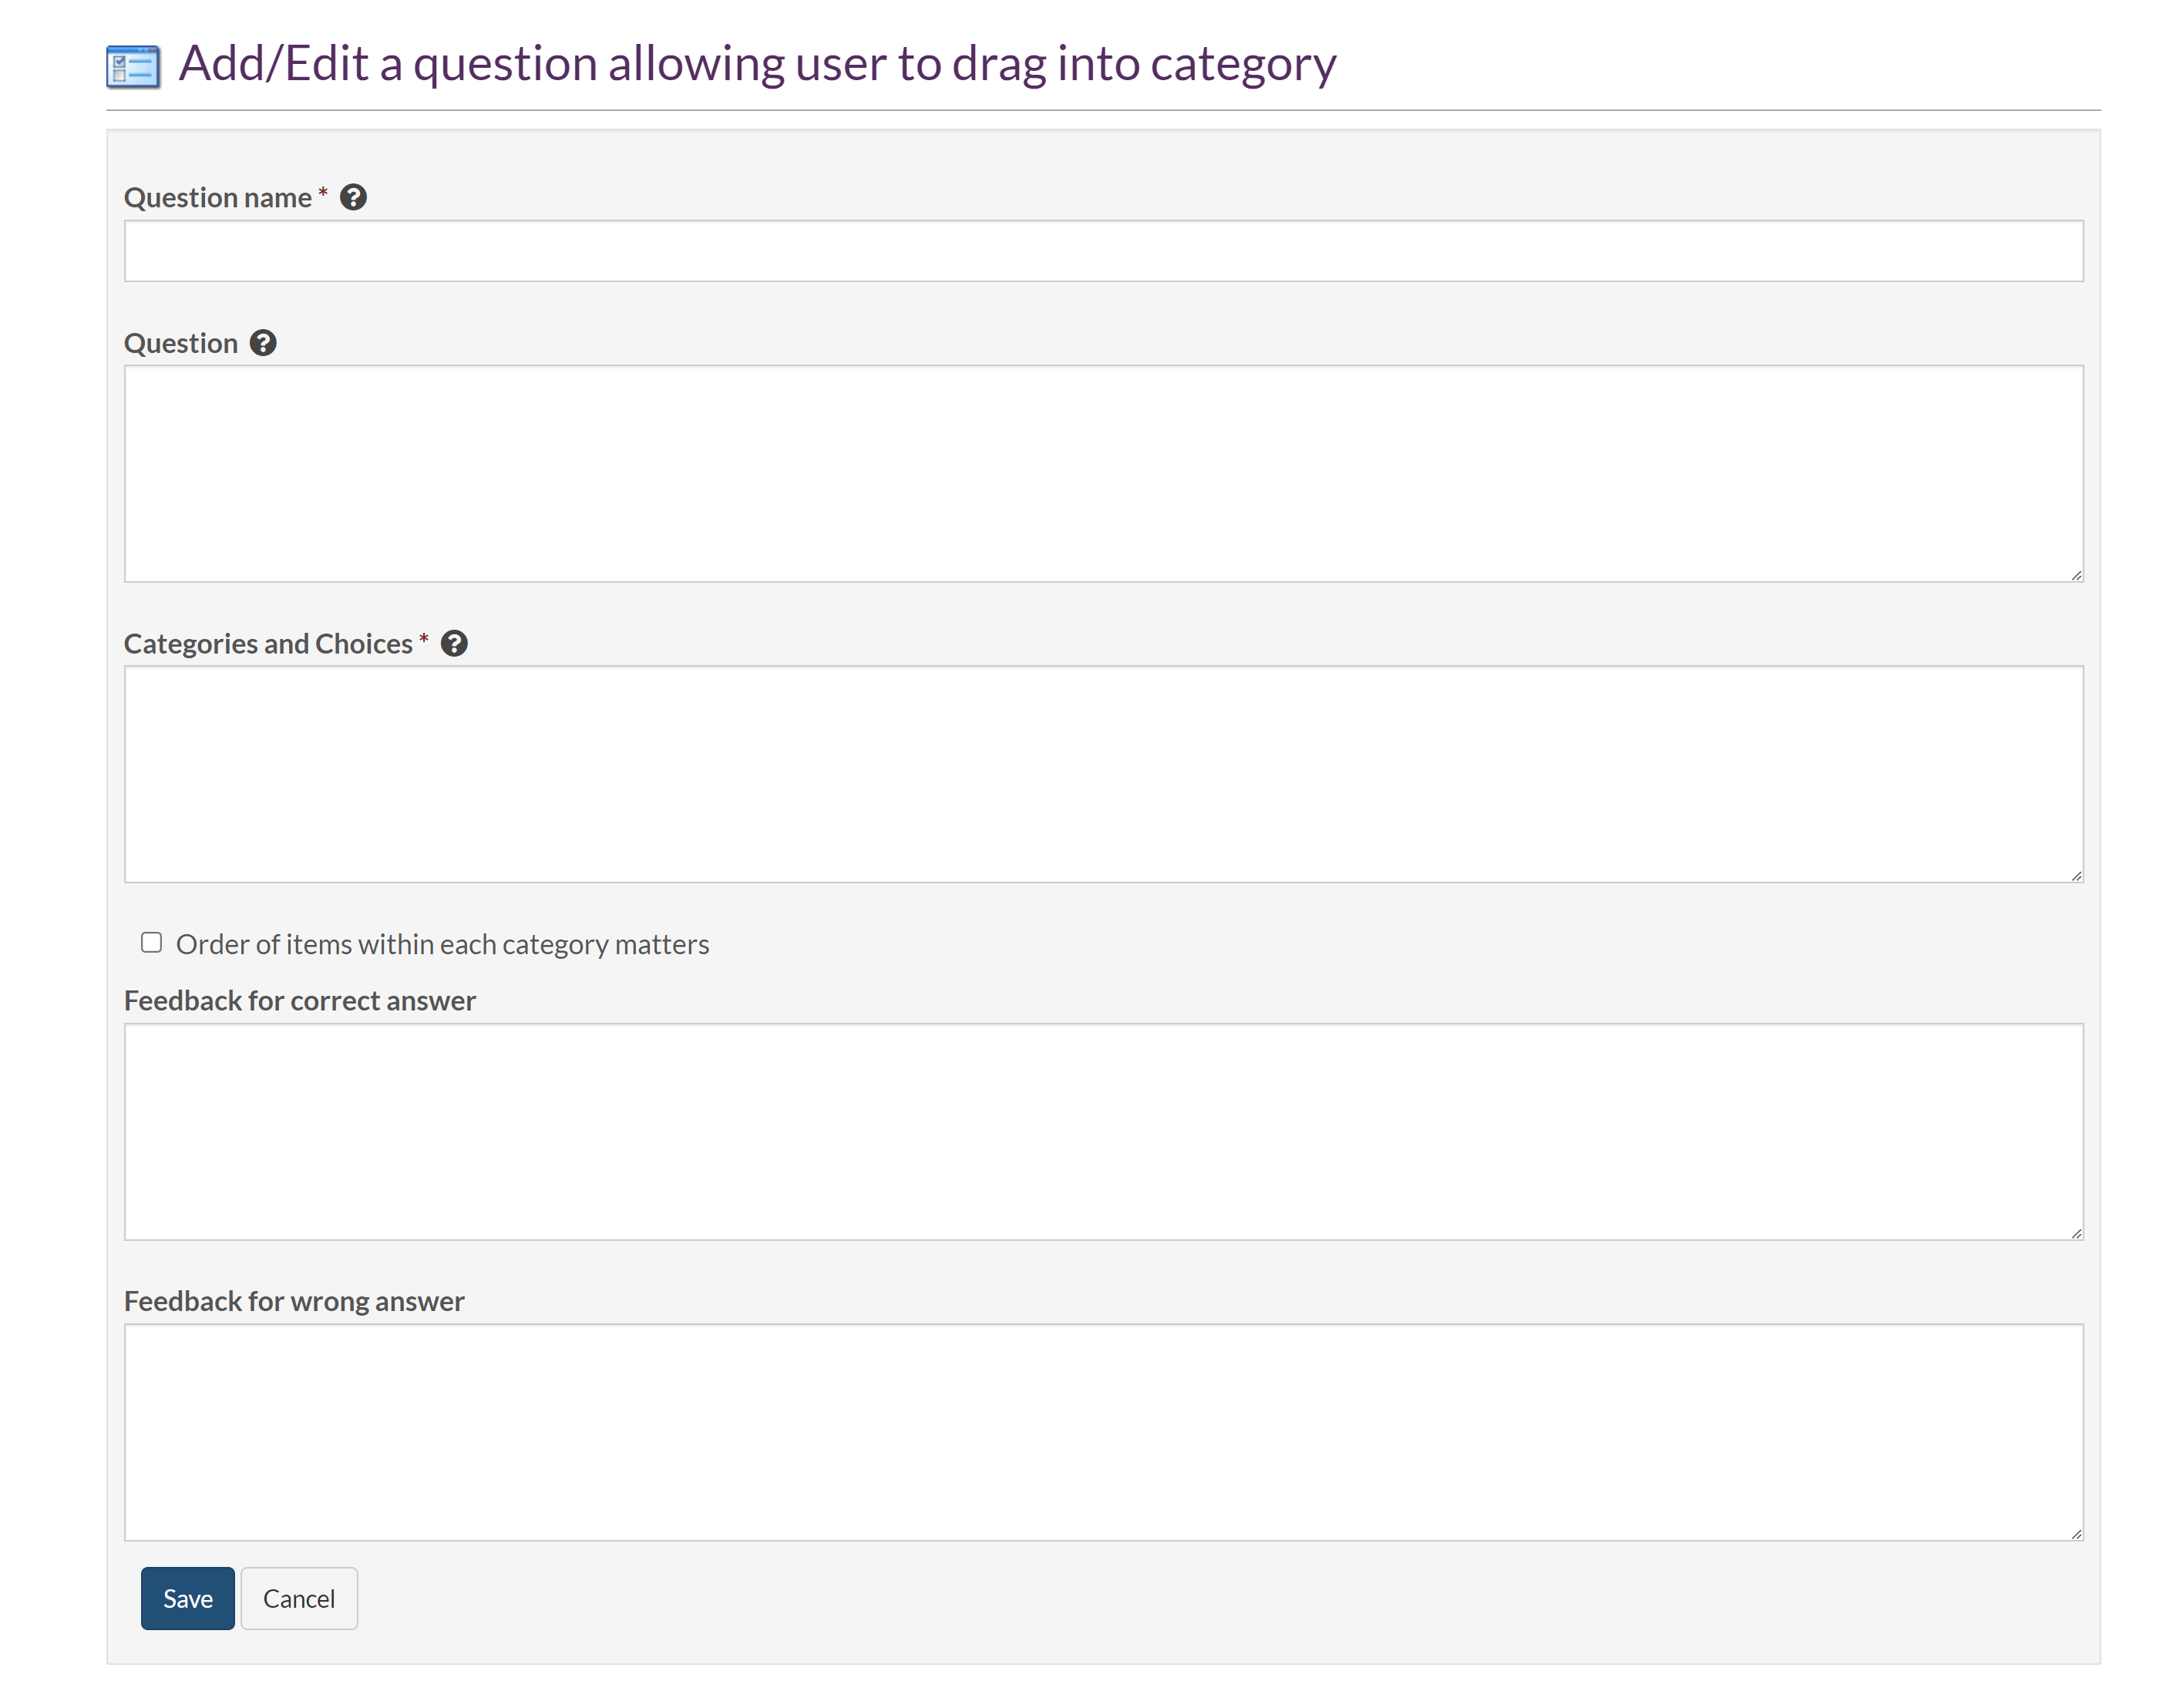
Task: Click the Question name text field
Action: [x=1103, y=251]
